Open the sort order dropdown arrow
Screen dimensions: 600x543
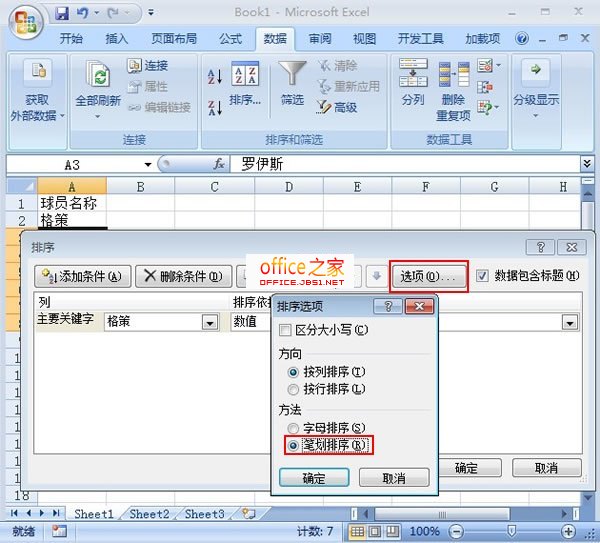click(x=570, y=323)
